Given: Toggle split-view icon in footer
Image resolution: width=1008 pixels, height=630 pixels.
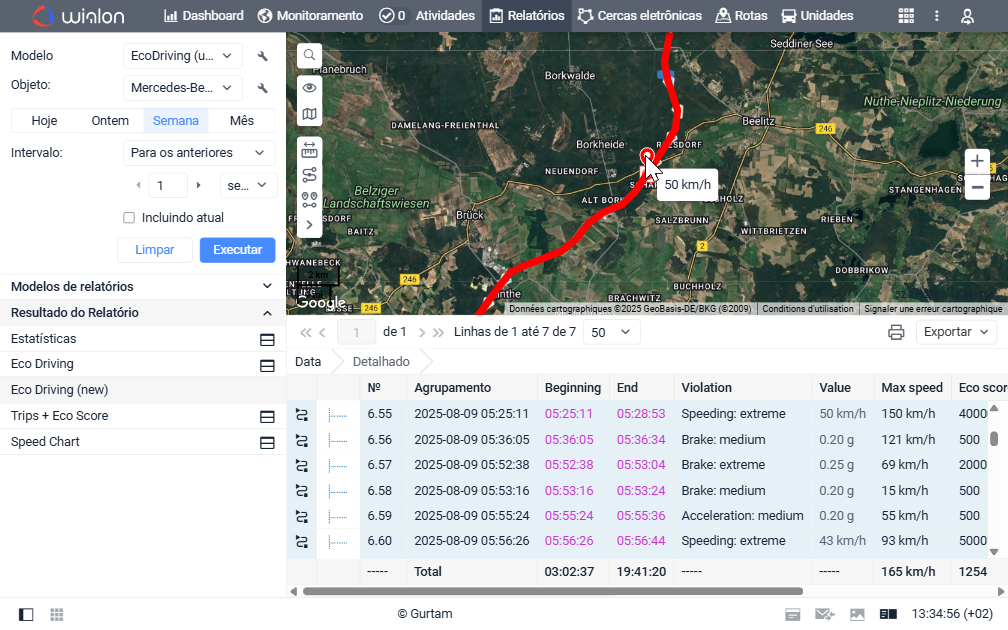Looking at the screenshot, I should click(x=888, y=615).
